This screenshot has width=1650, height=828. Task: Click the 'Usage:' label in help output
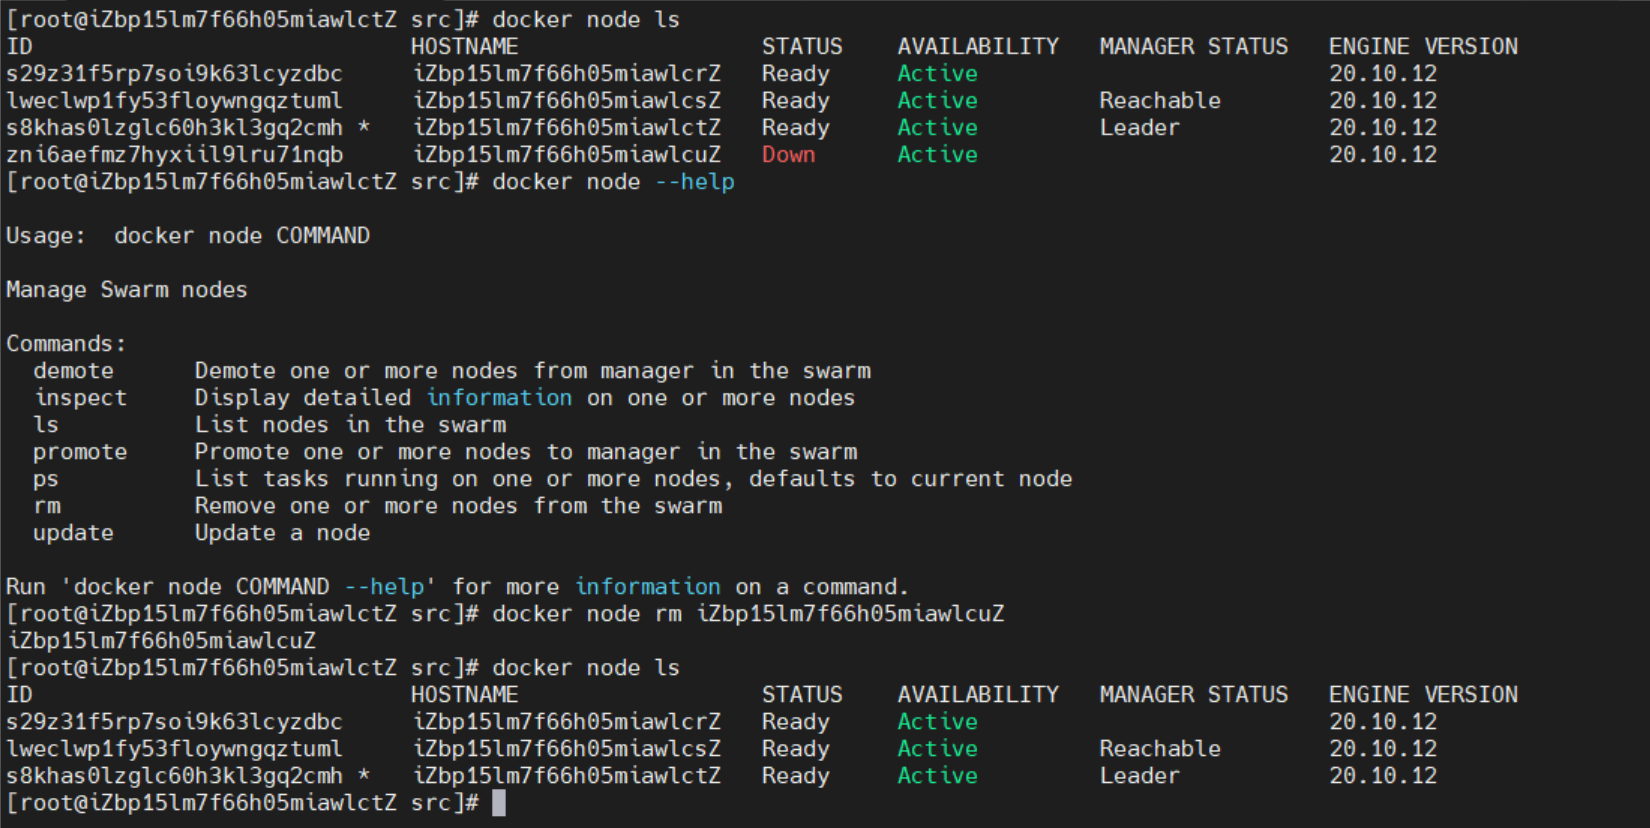pyautogui.click(x=46, y=236)
